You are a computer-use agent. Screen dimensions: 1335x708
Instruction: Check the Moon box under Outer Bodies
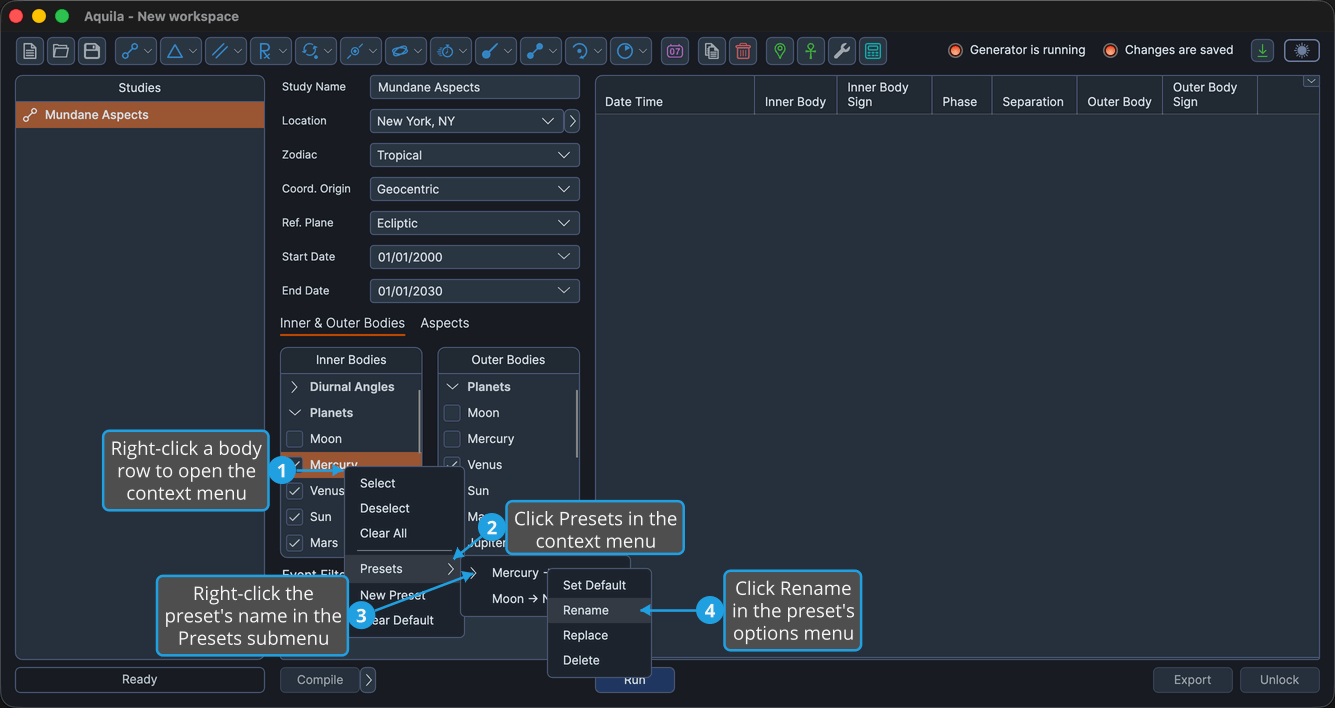click(452, 413)
